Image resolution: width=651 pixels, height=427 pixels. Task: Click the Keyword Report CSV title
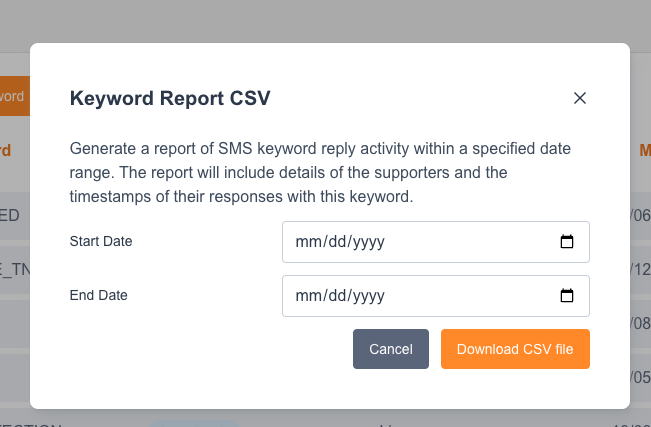coord(169,98)
